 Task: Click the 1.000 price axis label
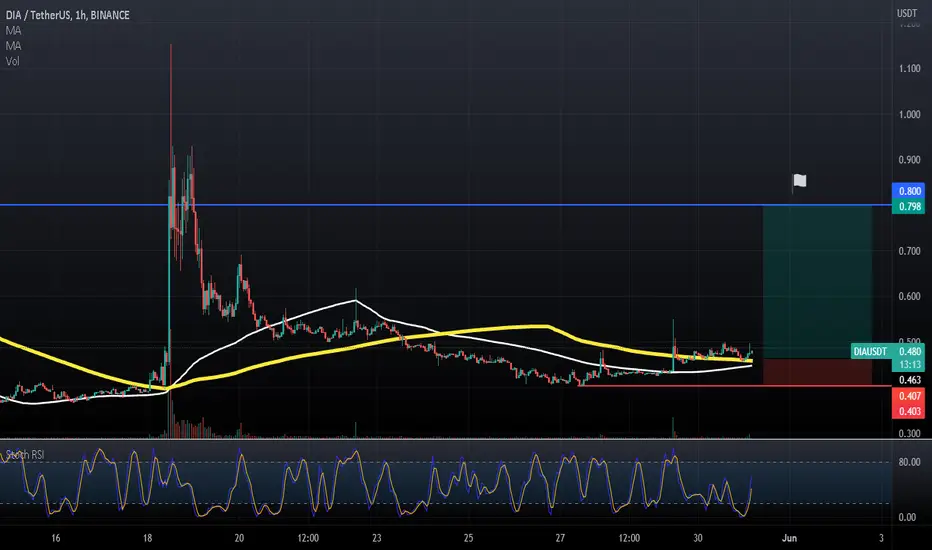point(909,114)
